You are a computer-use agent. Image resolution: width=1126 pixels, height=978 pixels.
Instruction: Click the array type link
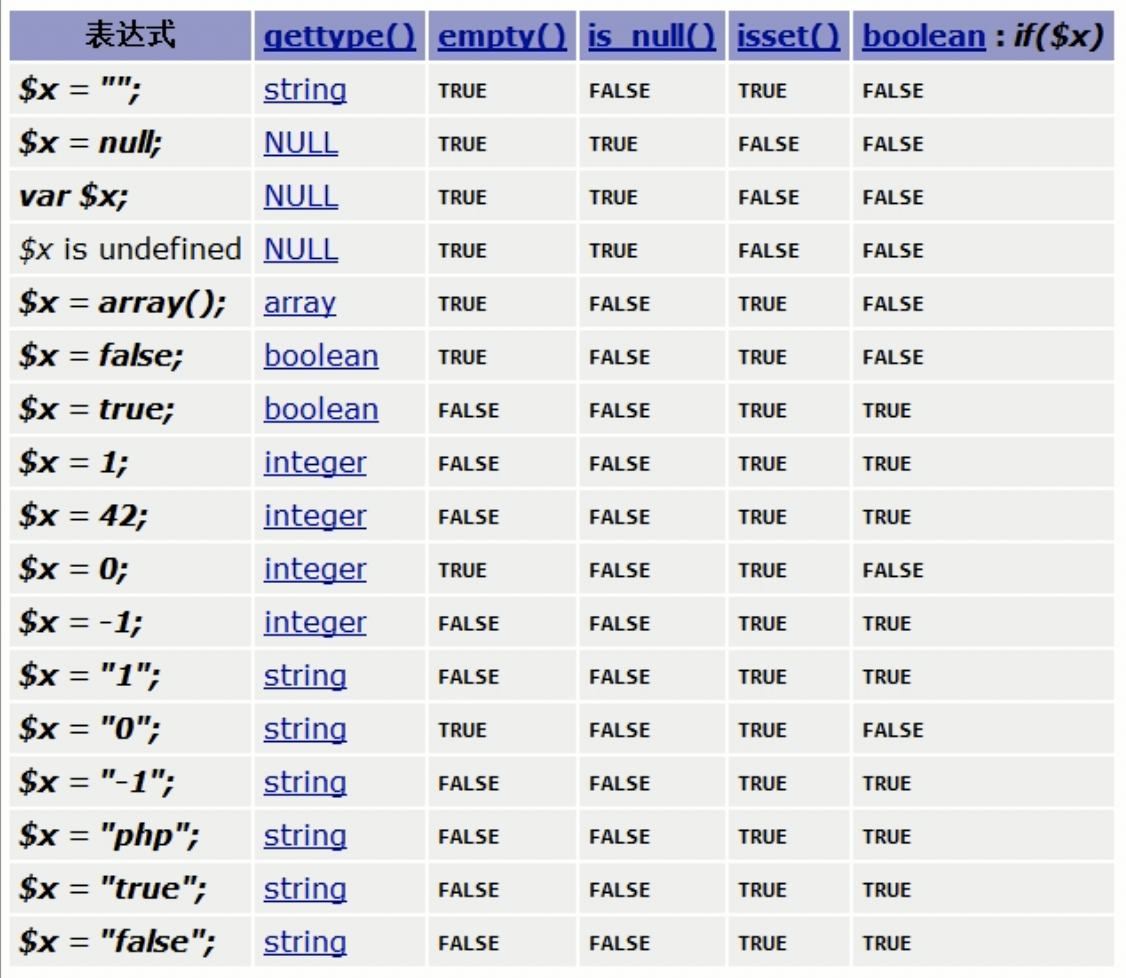pyautogui.click(x=299, y=303)
